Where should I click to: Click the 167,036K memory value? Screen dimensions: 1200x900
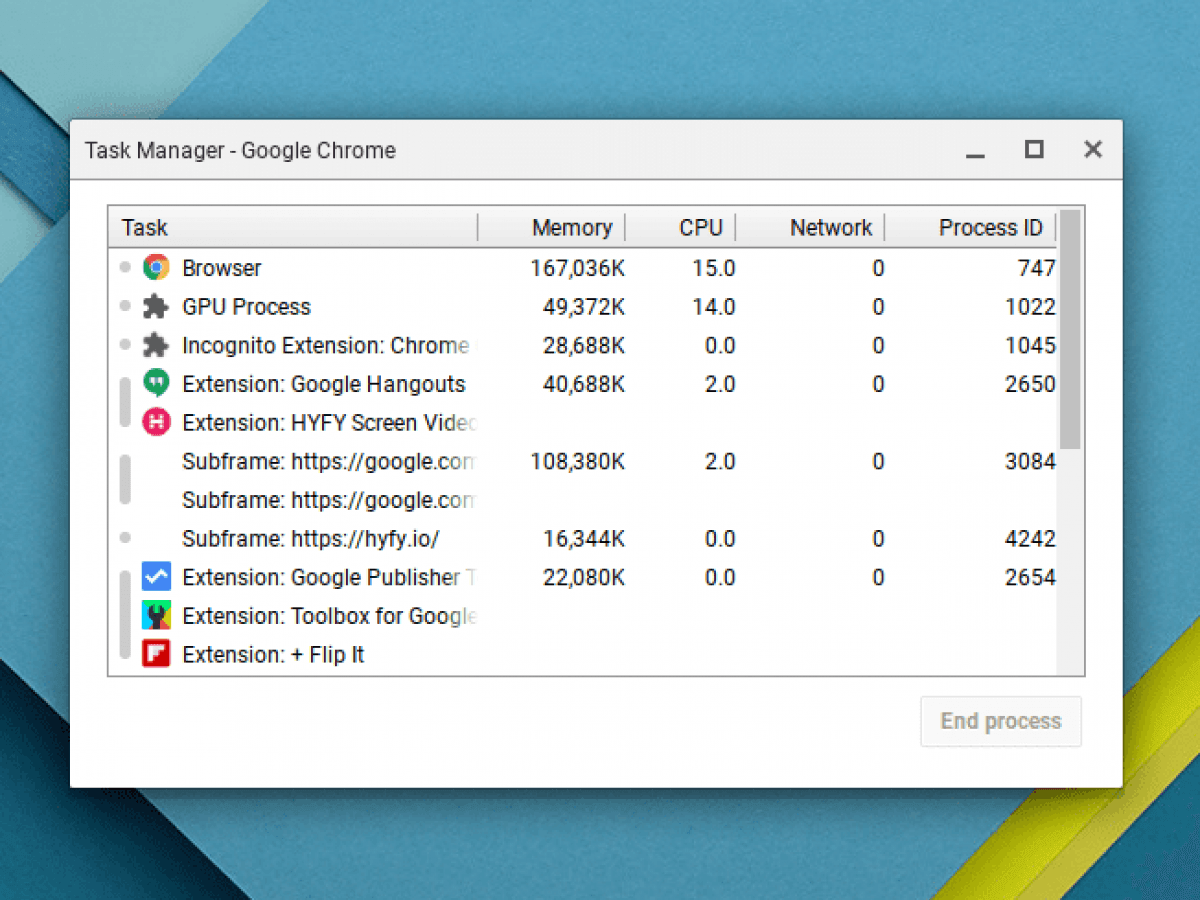(577, 268)
